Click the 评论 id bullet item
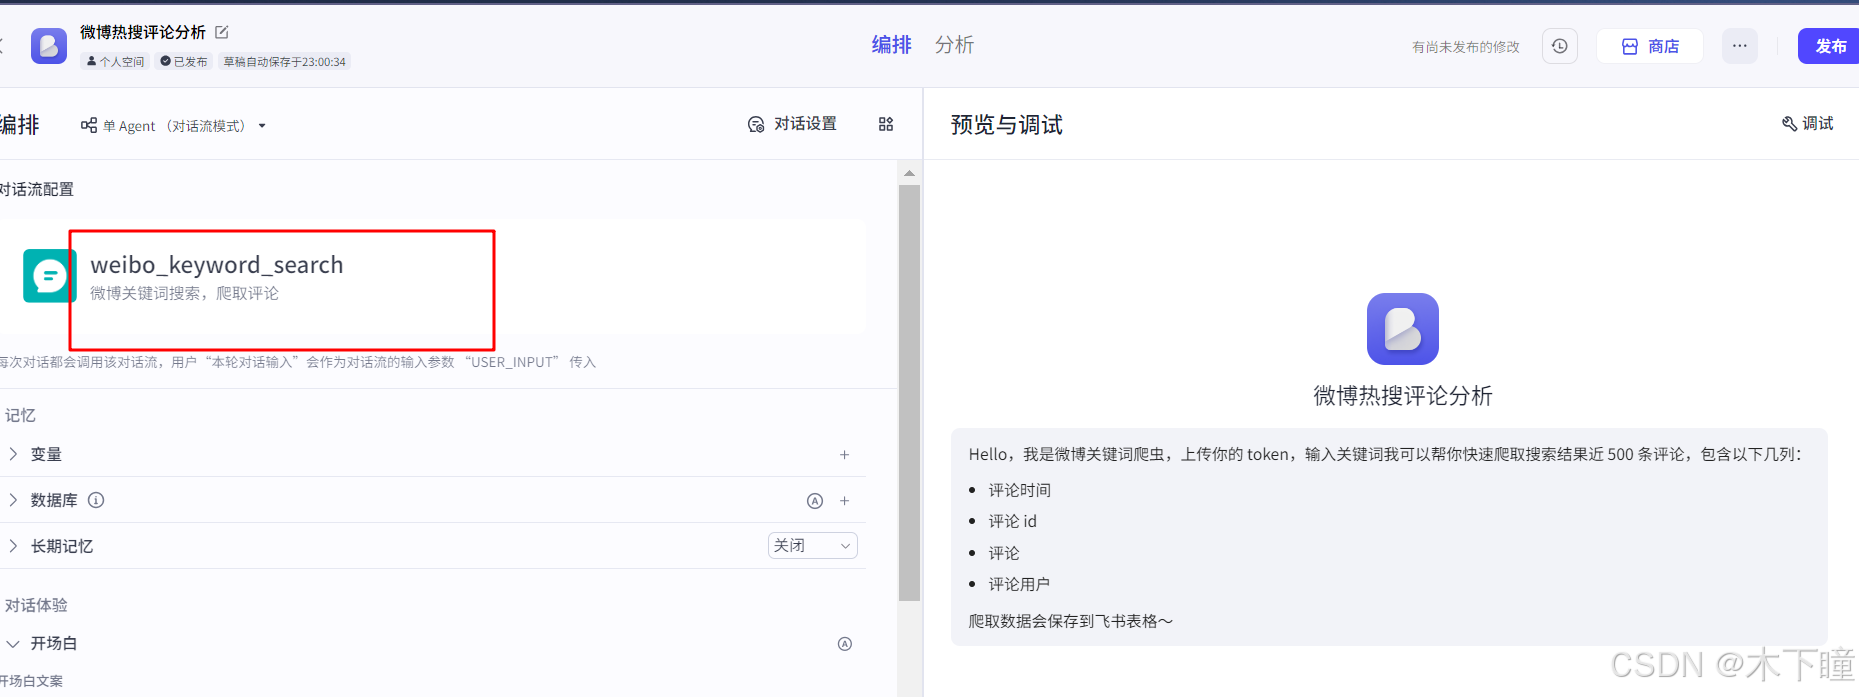Screen dimensions: 1859x697 coord(1013,521)
